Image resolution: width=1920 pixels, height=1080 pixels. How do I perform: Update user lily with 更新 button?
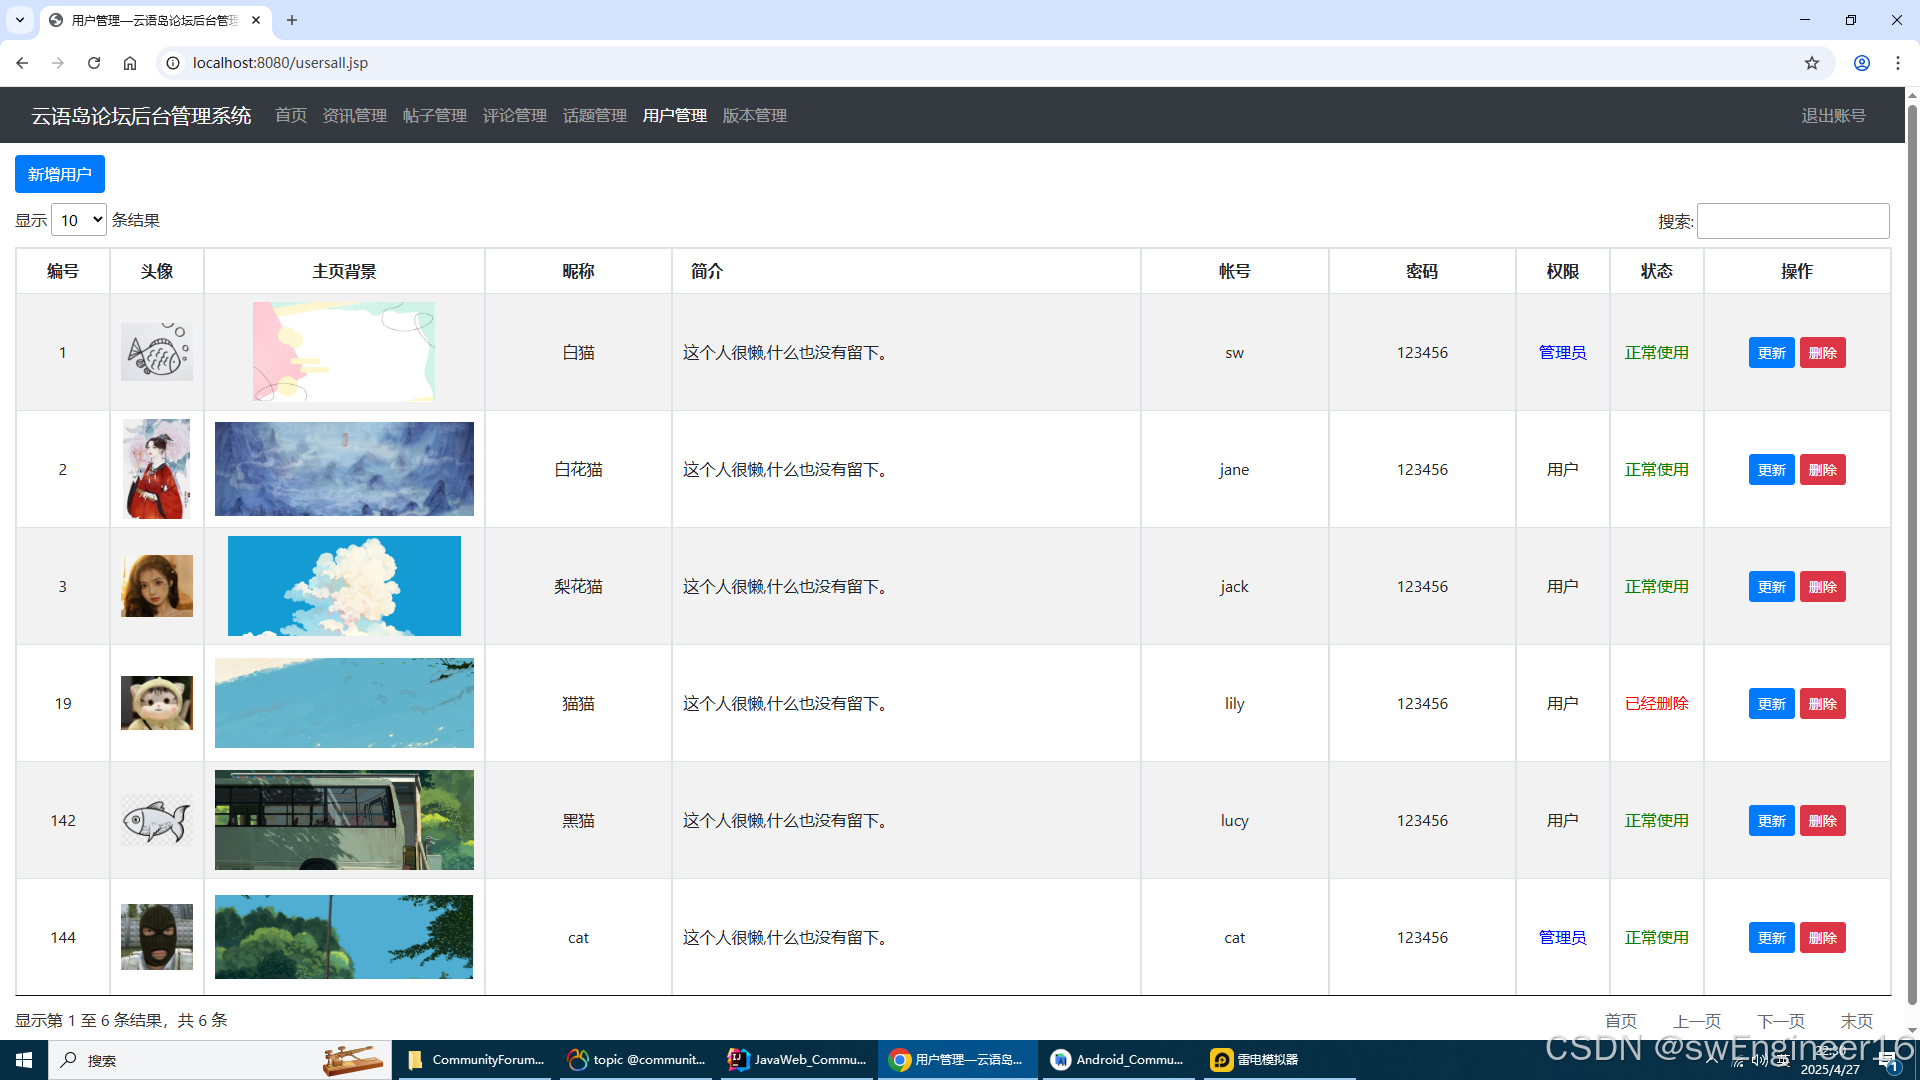1771,704
